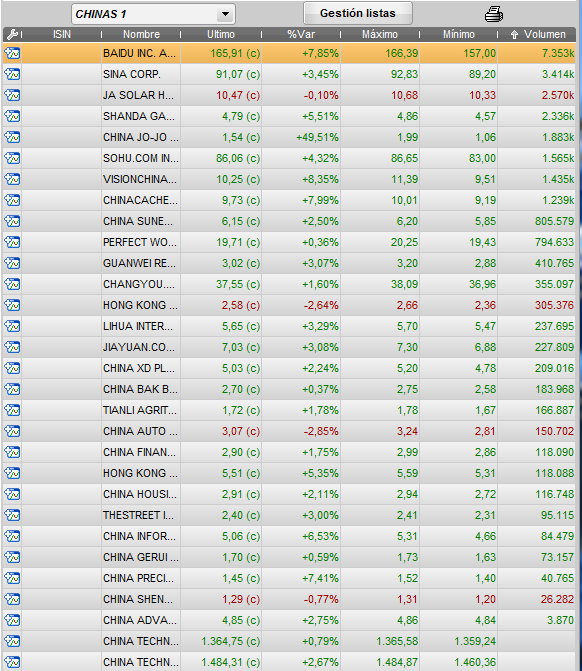The image size is (582, 671).
Task: Select the CHINA JO-JO stock name
Action: tap(141, 137)
